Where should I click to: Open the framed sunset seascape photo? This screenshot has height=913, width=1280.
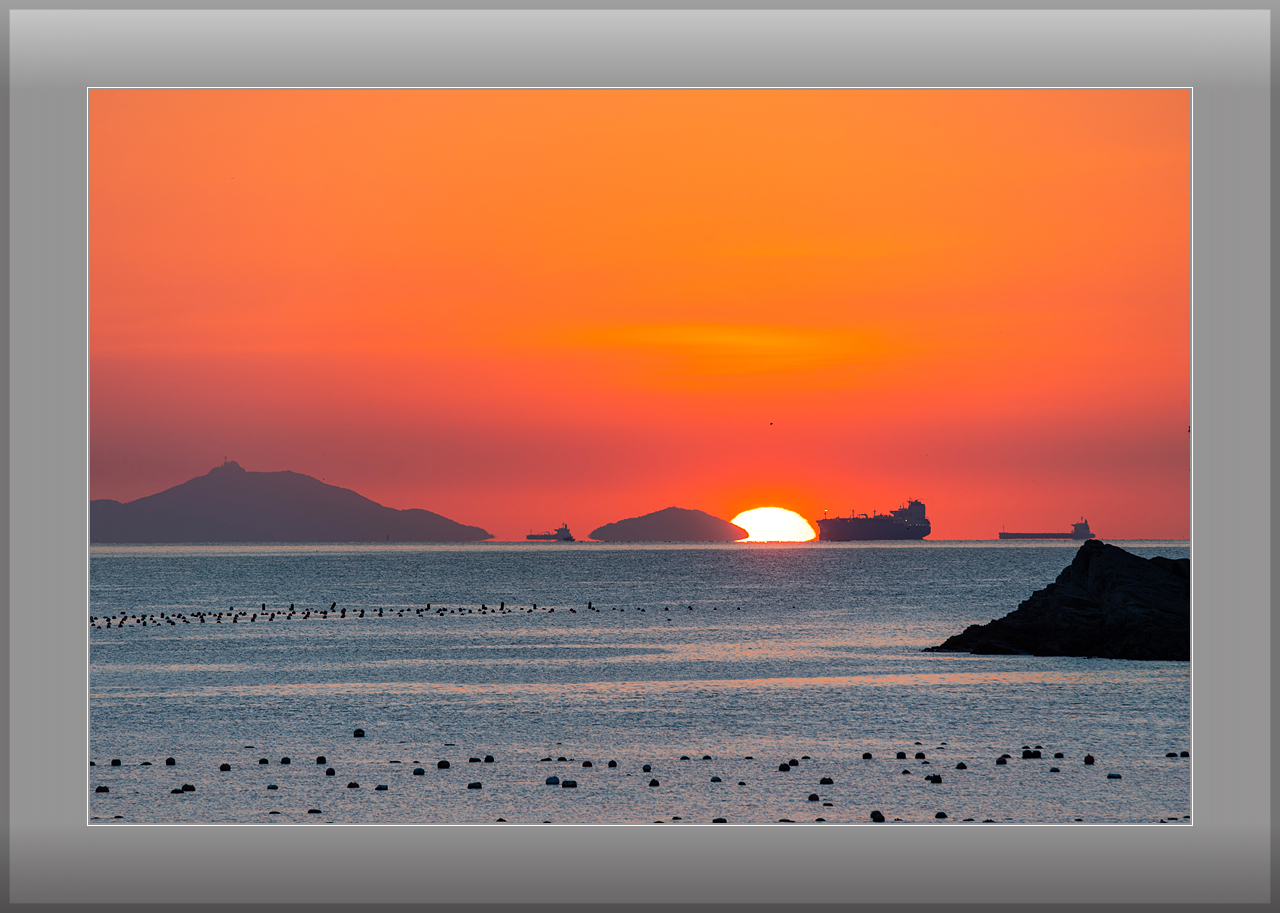(x=640, y=456)
